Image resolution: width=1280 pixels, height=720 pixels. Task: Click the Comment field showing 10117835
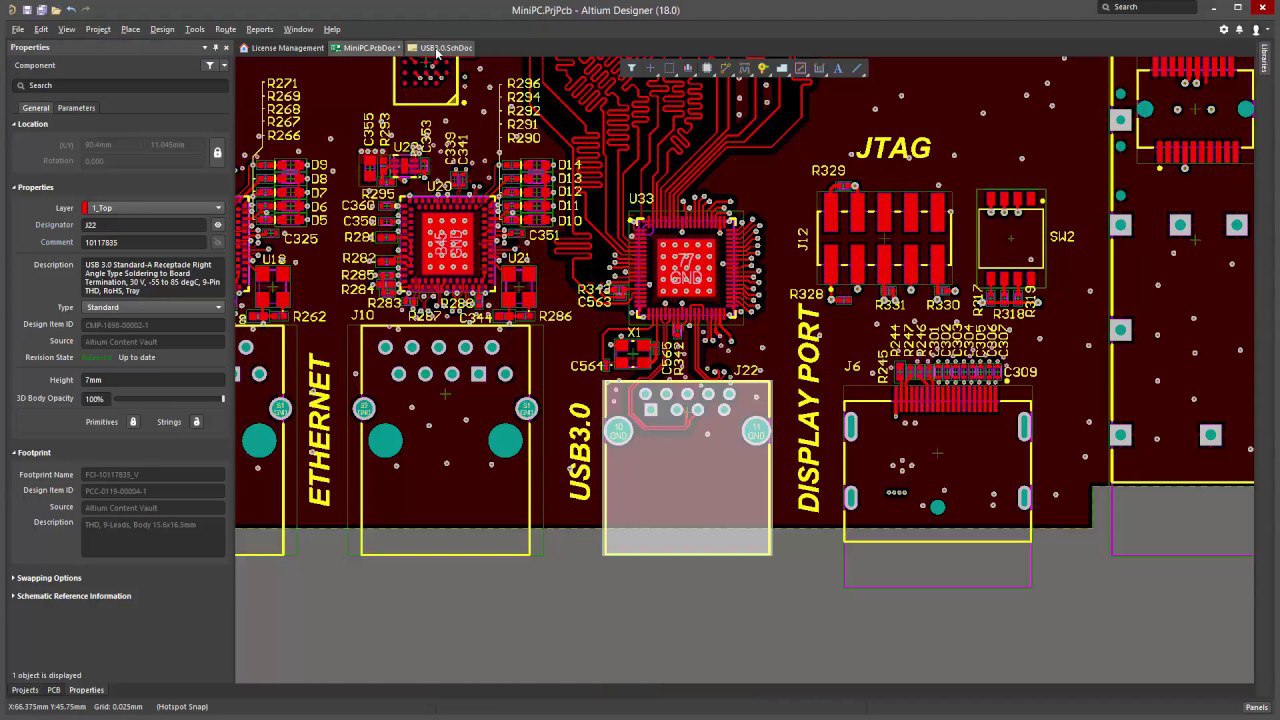coord(145,242)
